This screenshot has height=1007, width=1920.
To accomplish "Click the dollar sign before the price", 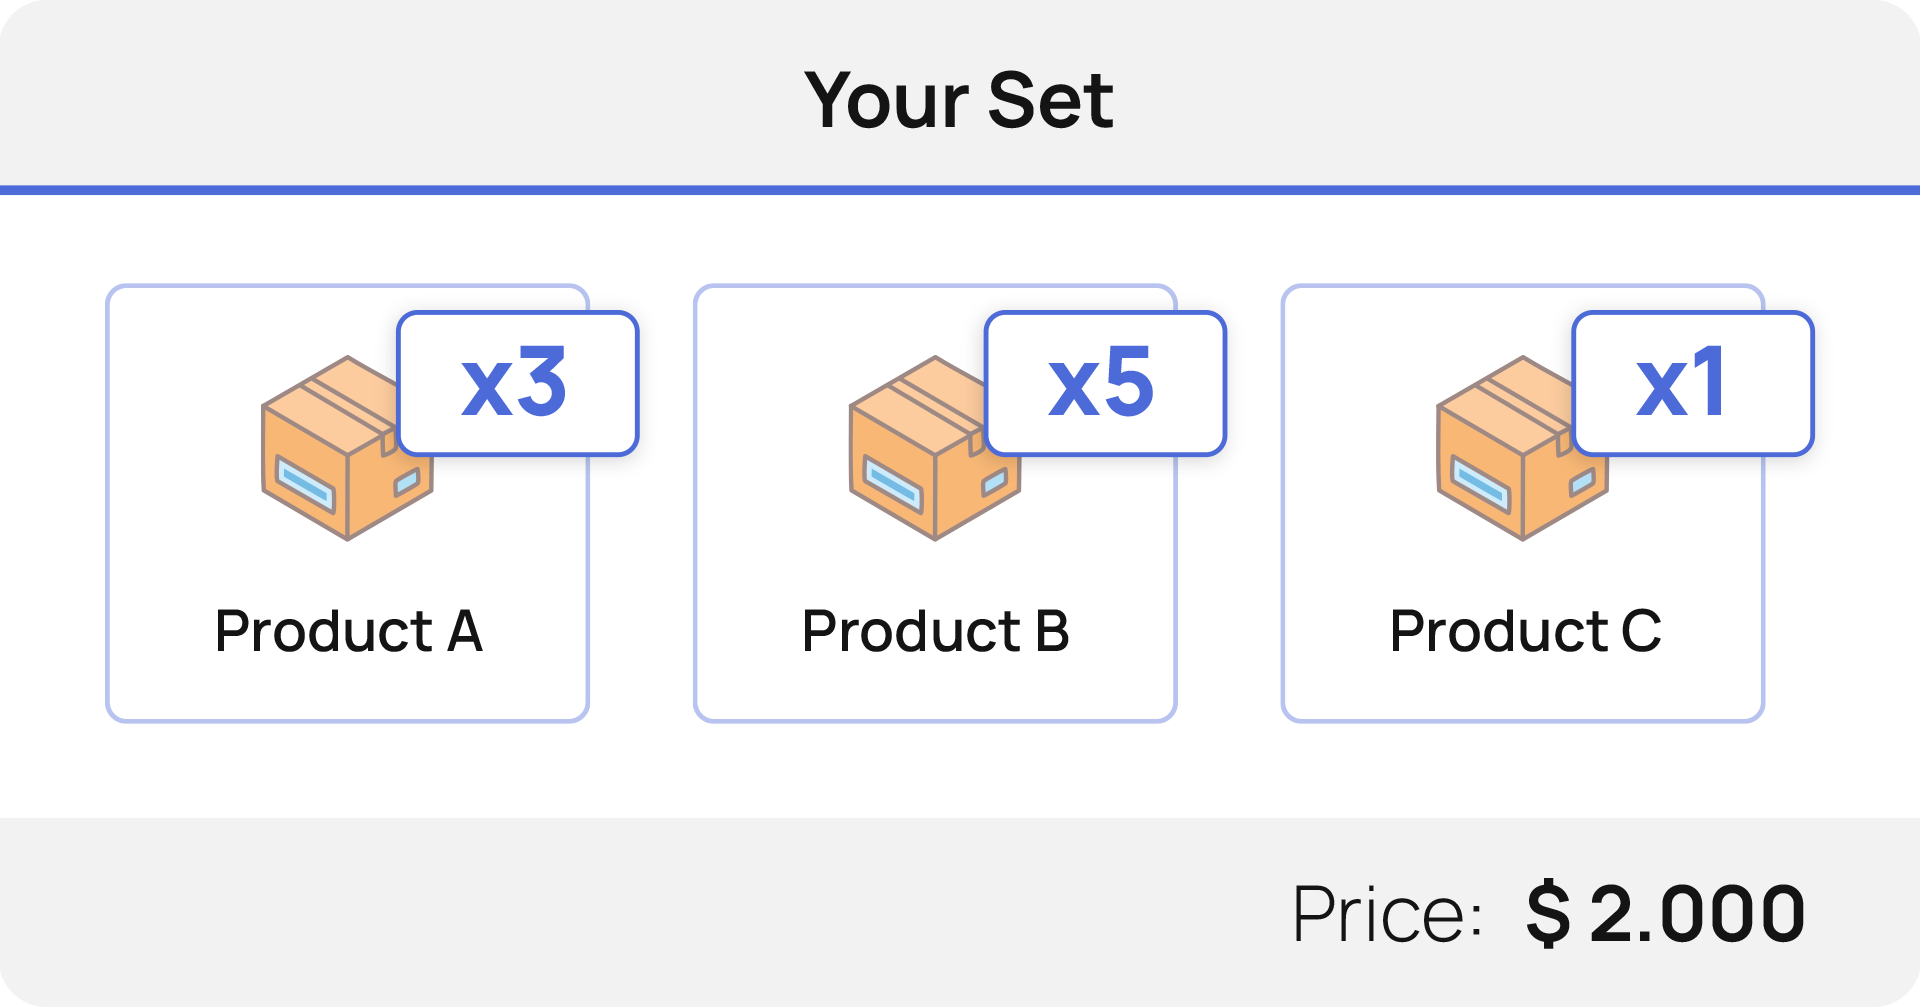I will click(x=1548, y=914).
